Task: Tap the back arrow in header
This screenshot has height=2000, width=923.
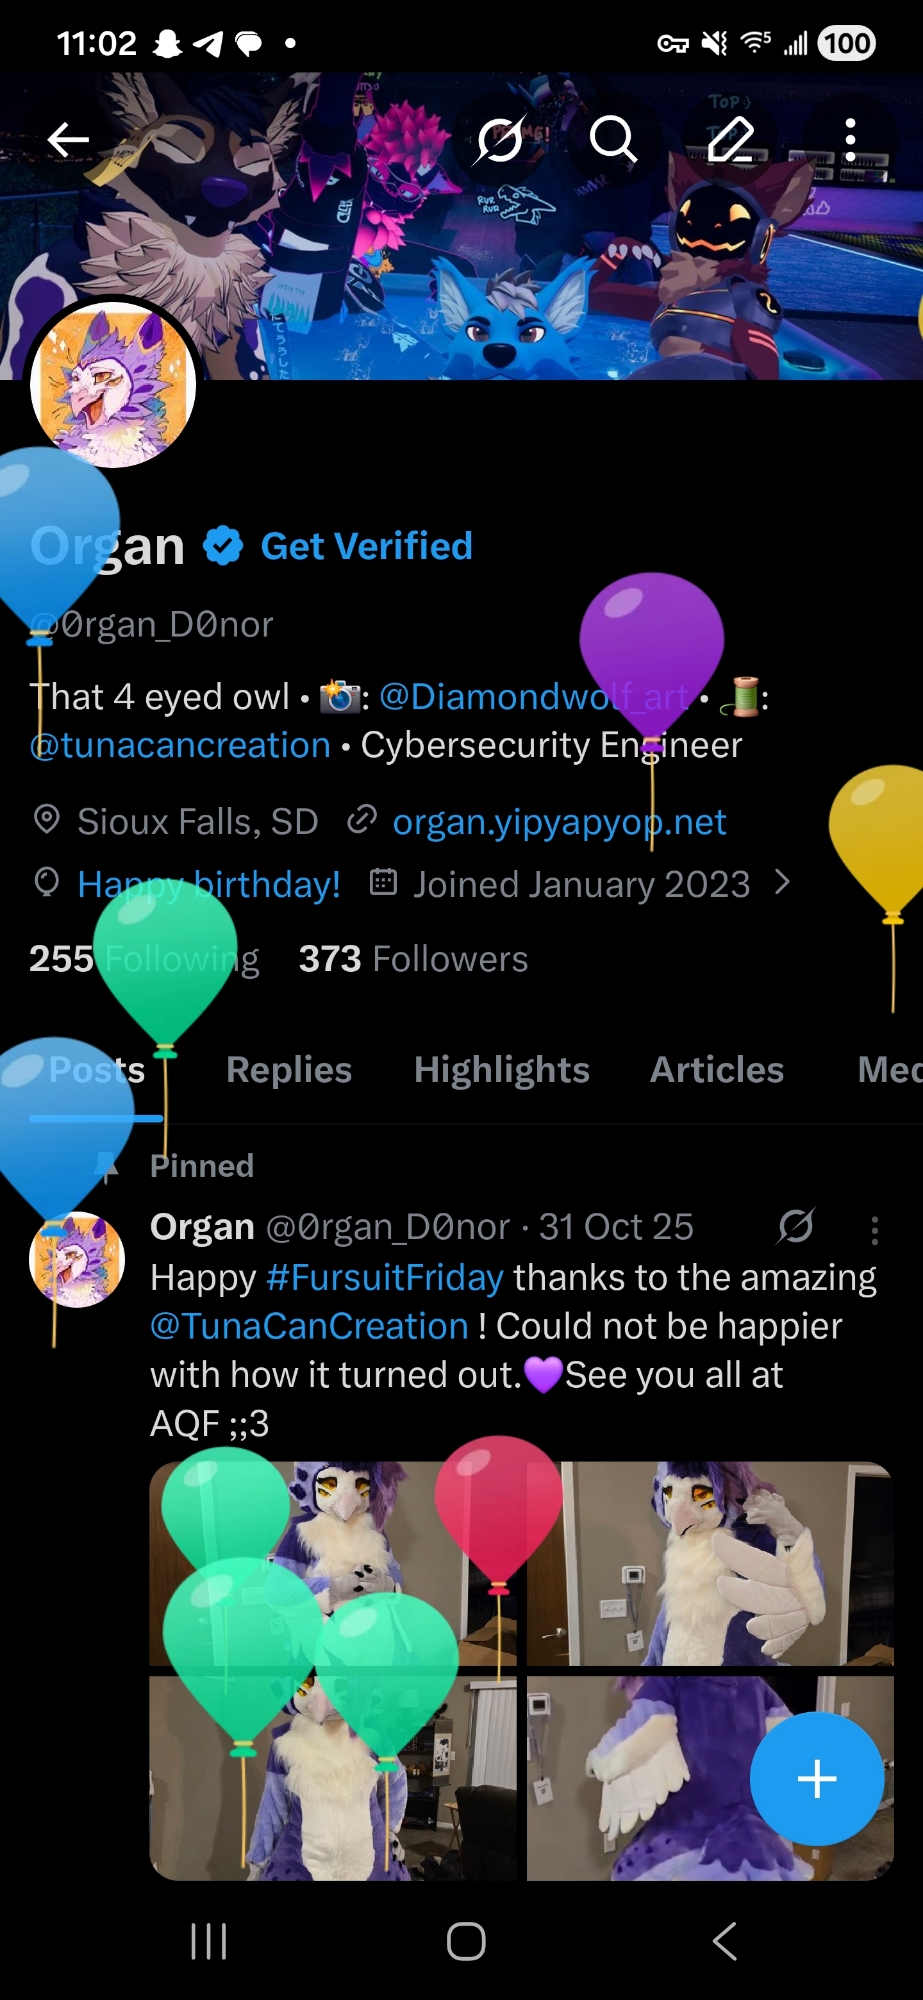Action: pos(68,140)
